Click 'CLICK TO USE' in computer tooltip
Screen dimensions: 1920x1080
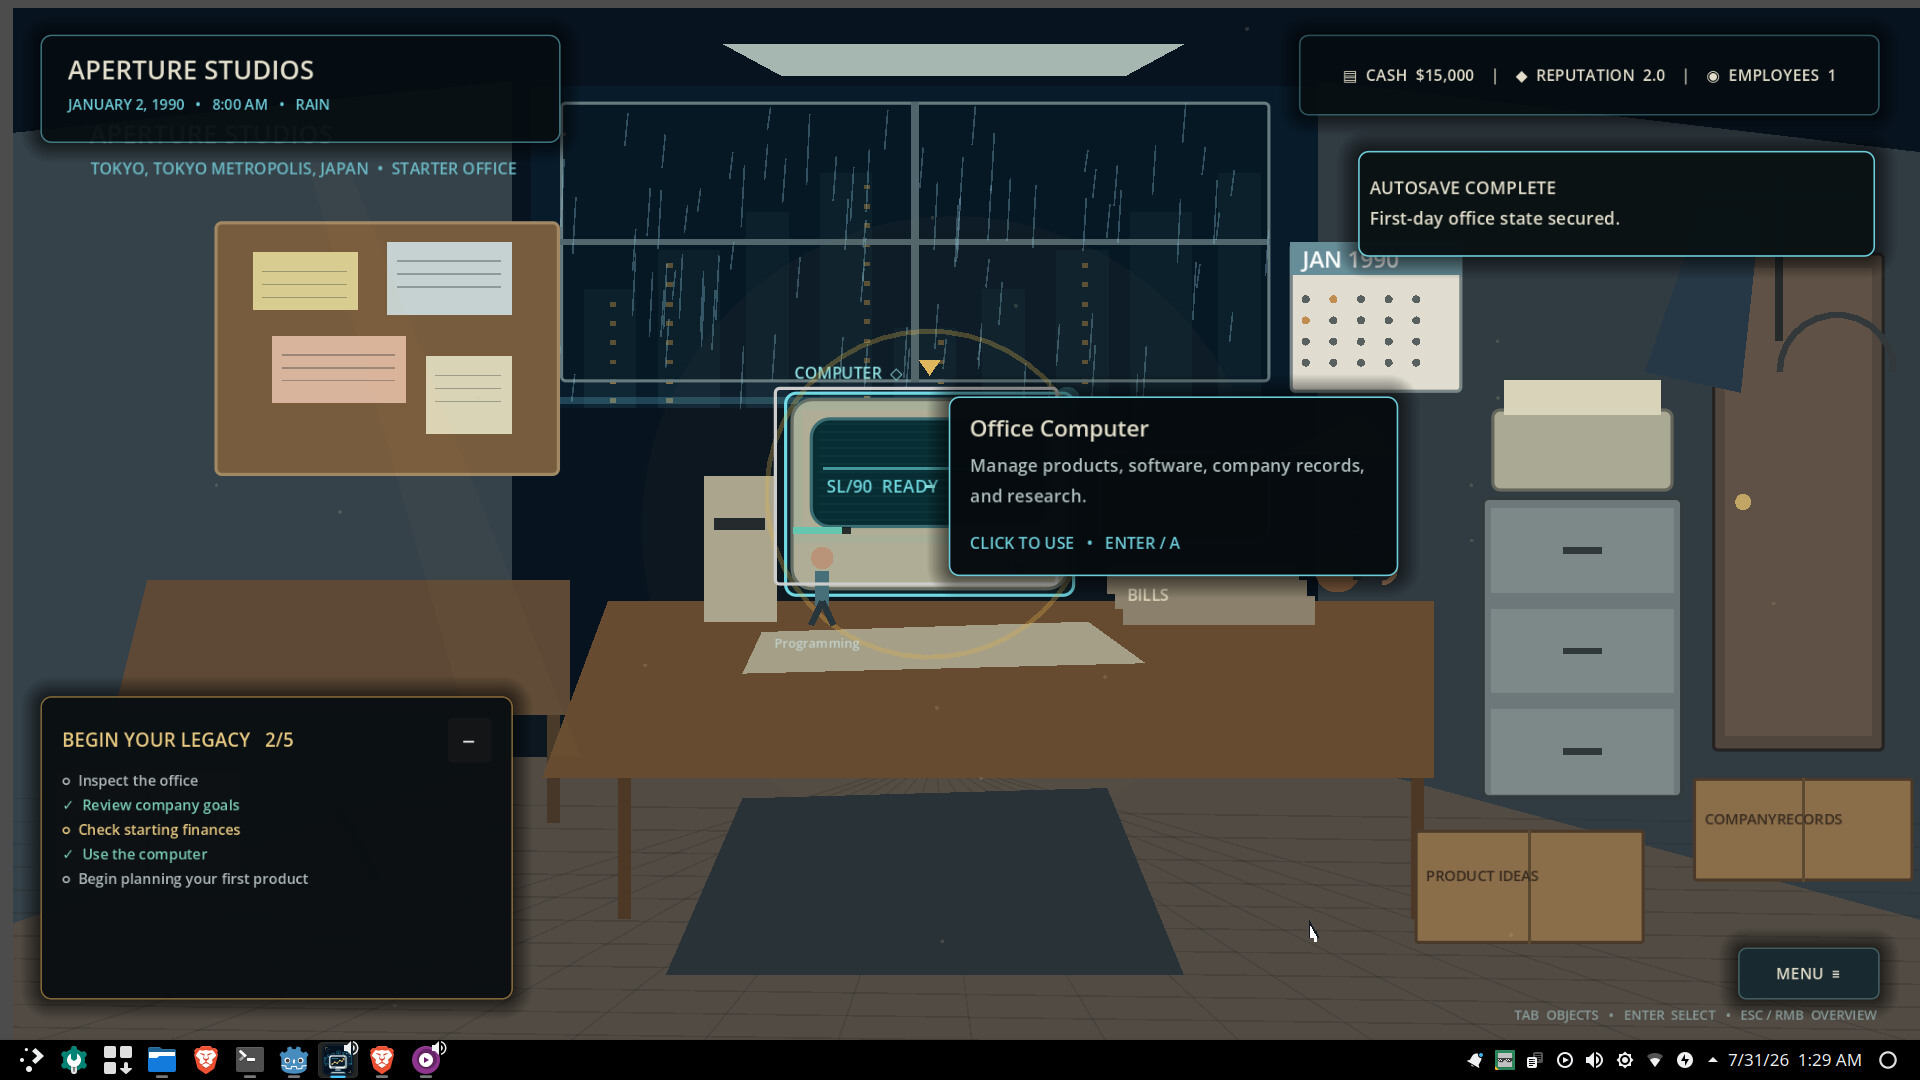click(1021, 543)
